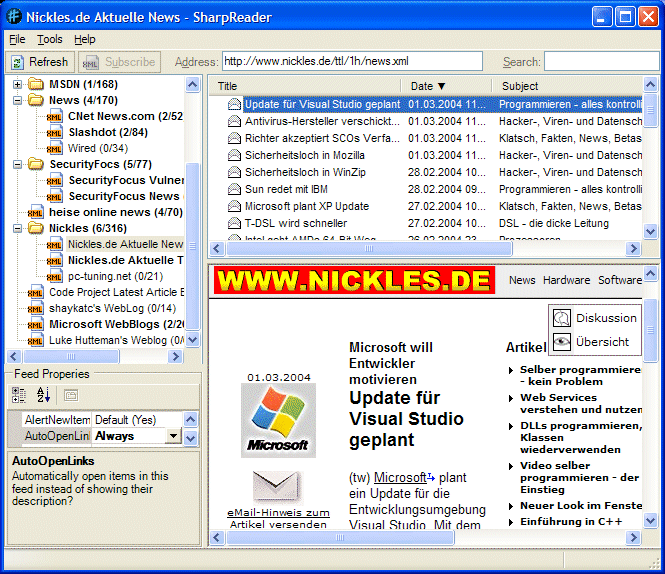Collapse the Nickles folder node
The width and height of the screenshot is (665, 574).
pos(17,228)
